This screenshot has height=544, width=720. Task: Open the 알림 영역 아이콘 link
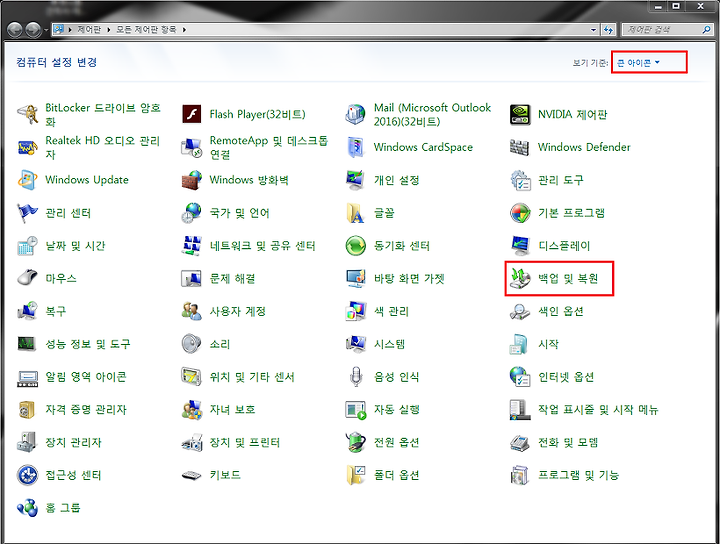click(x=86, y=377)
